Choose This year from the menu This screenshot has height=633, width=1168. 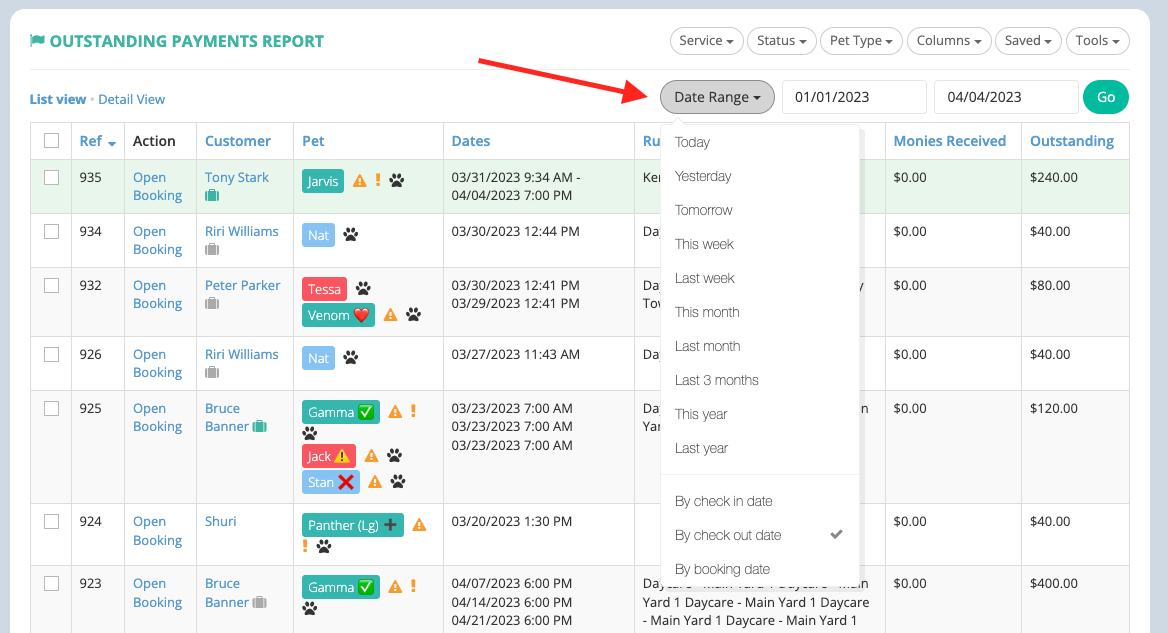click(701, 415)
